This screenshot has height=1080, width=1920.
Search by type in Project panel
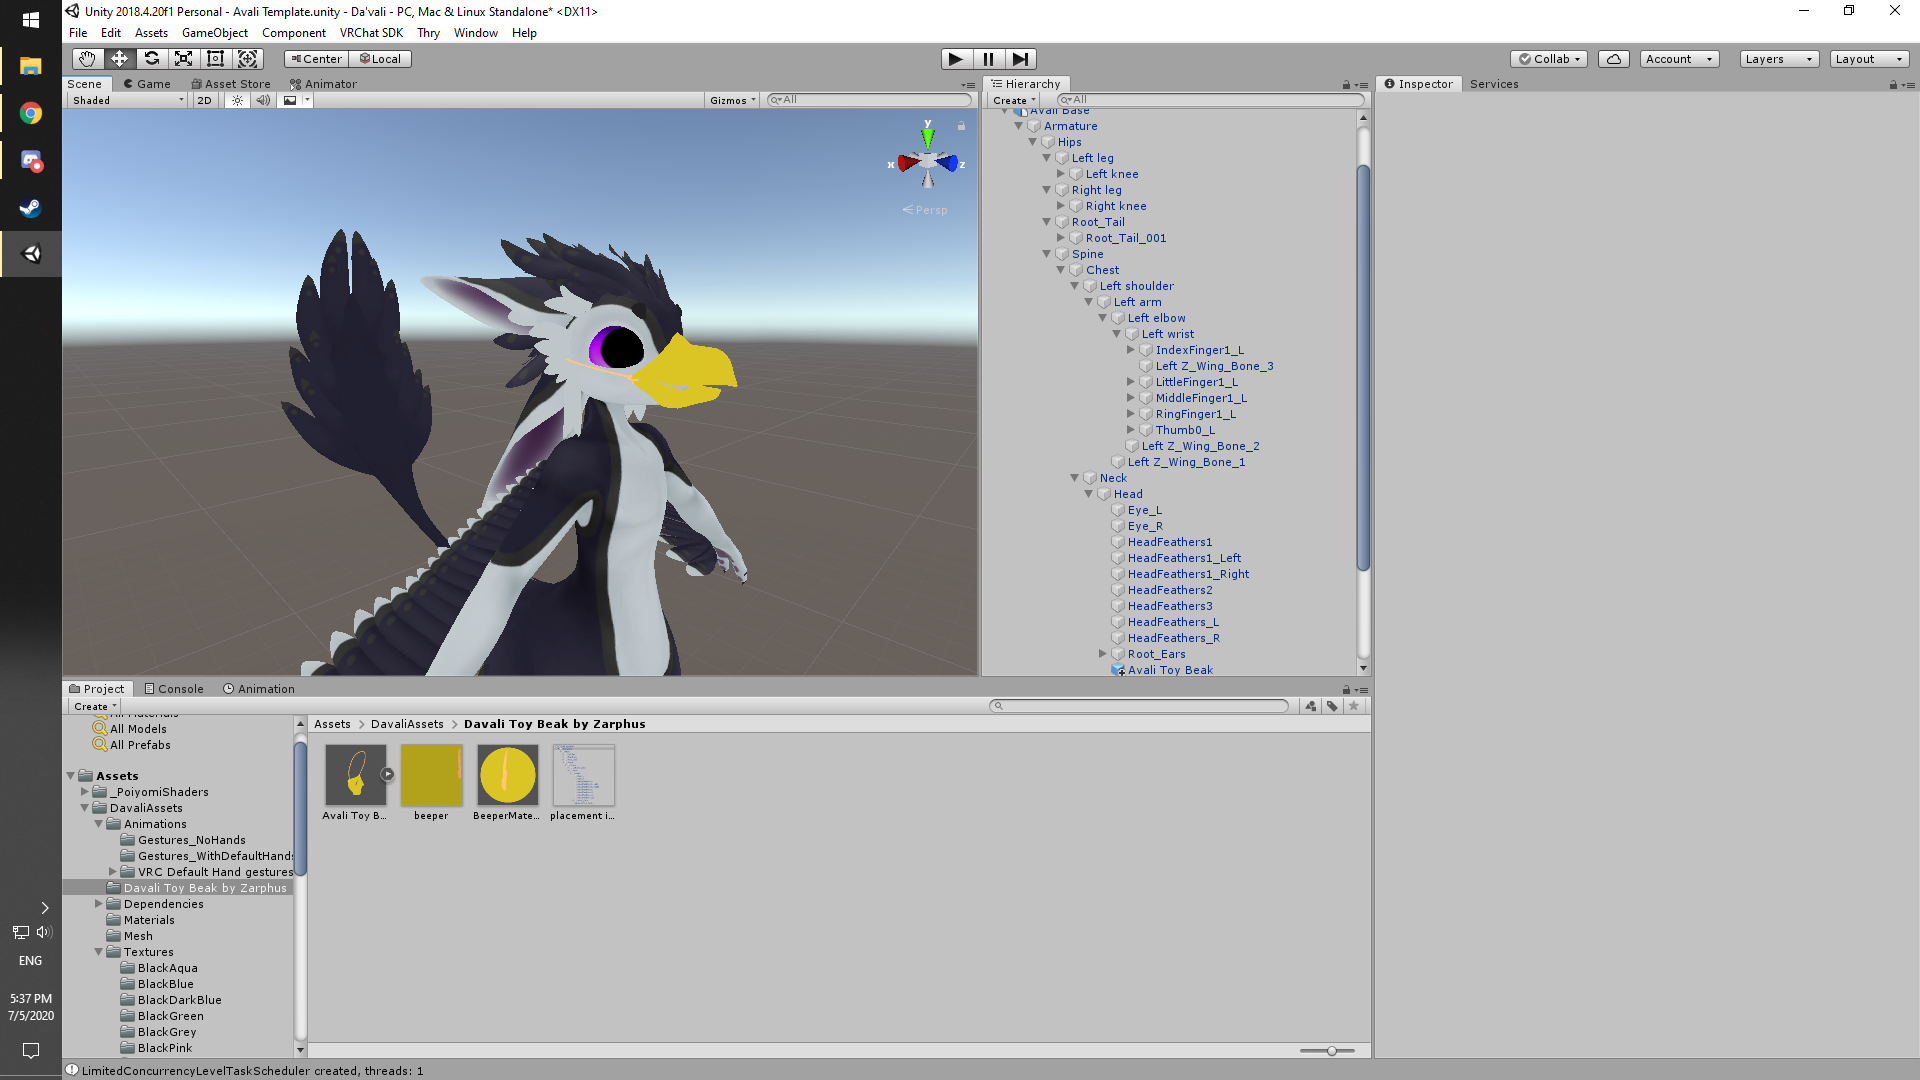click(1310, 706)
